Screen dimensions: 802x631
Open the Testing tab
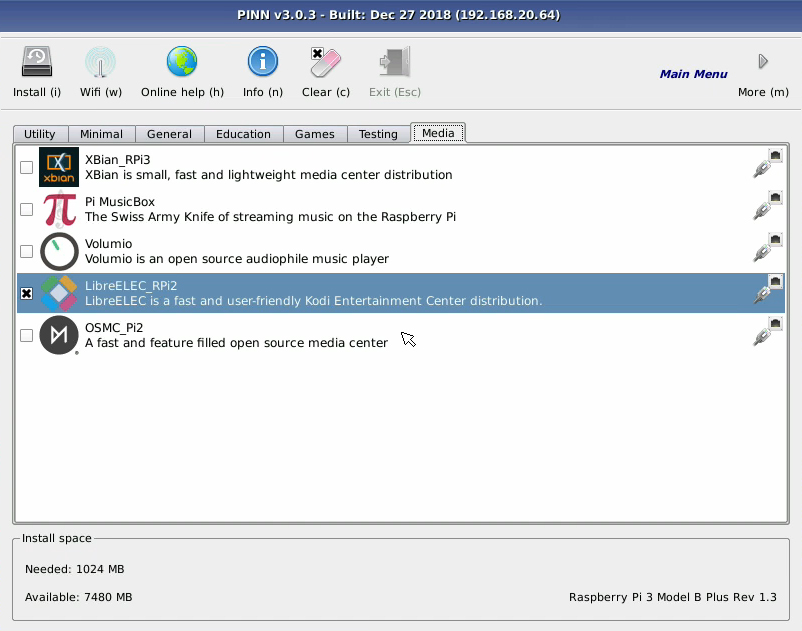pos(378,134)
